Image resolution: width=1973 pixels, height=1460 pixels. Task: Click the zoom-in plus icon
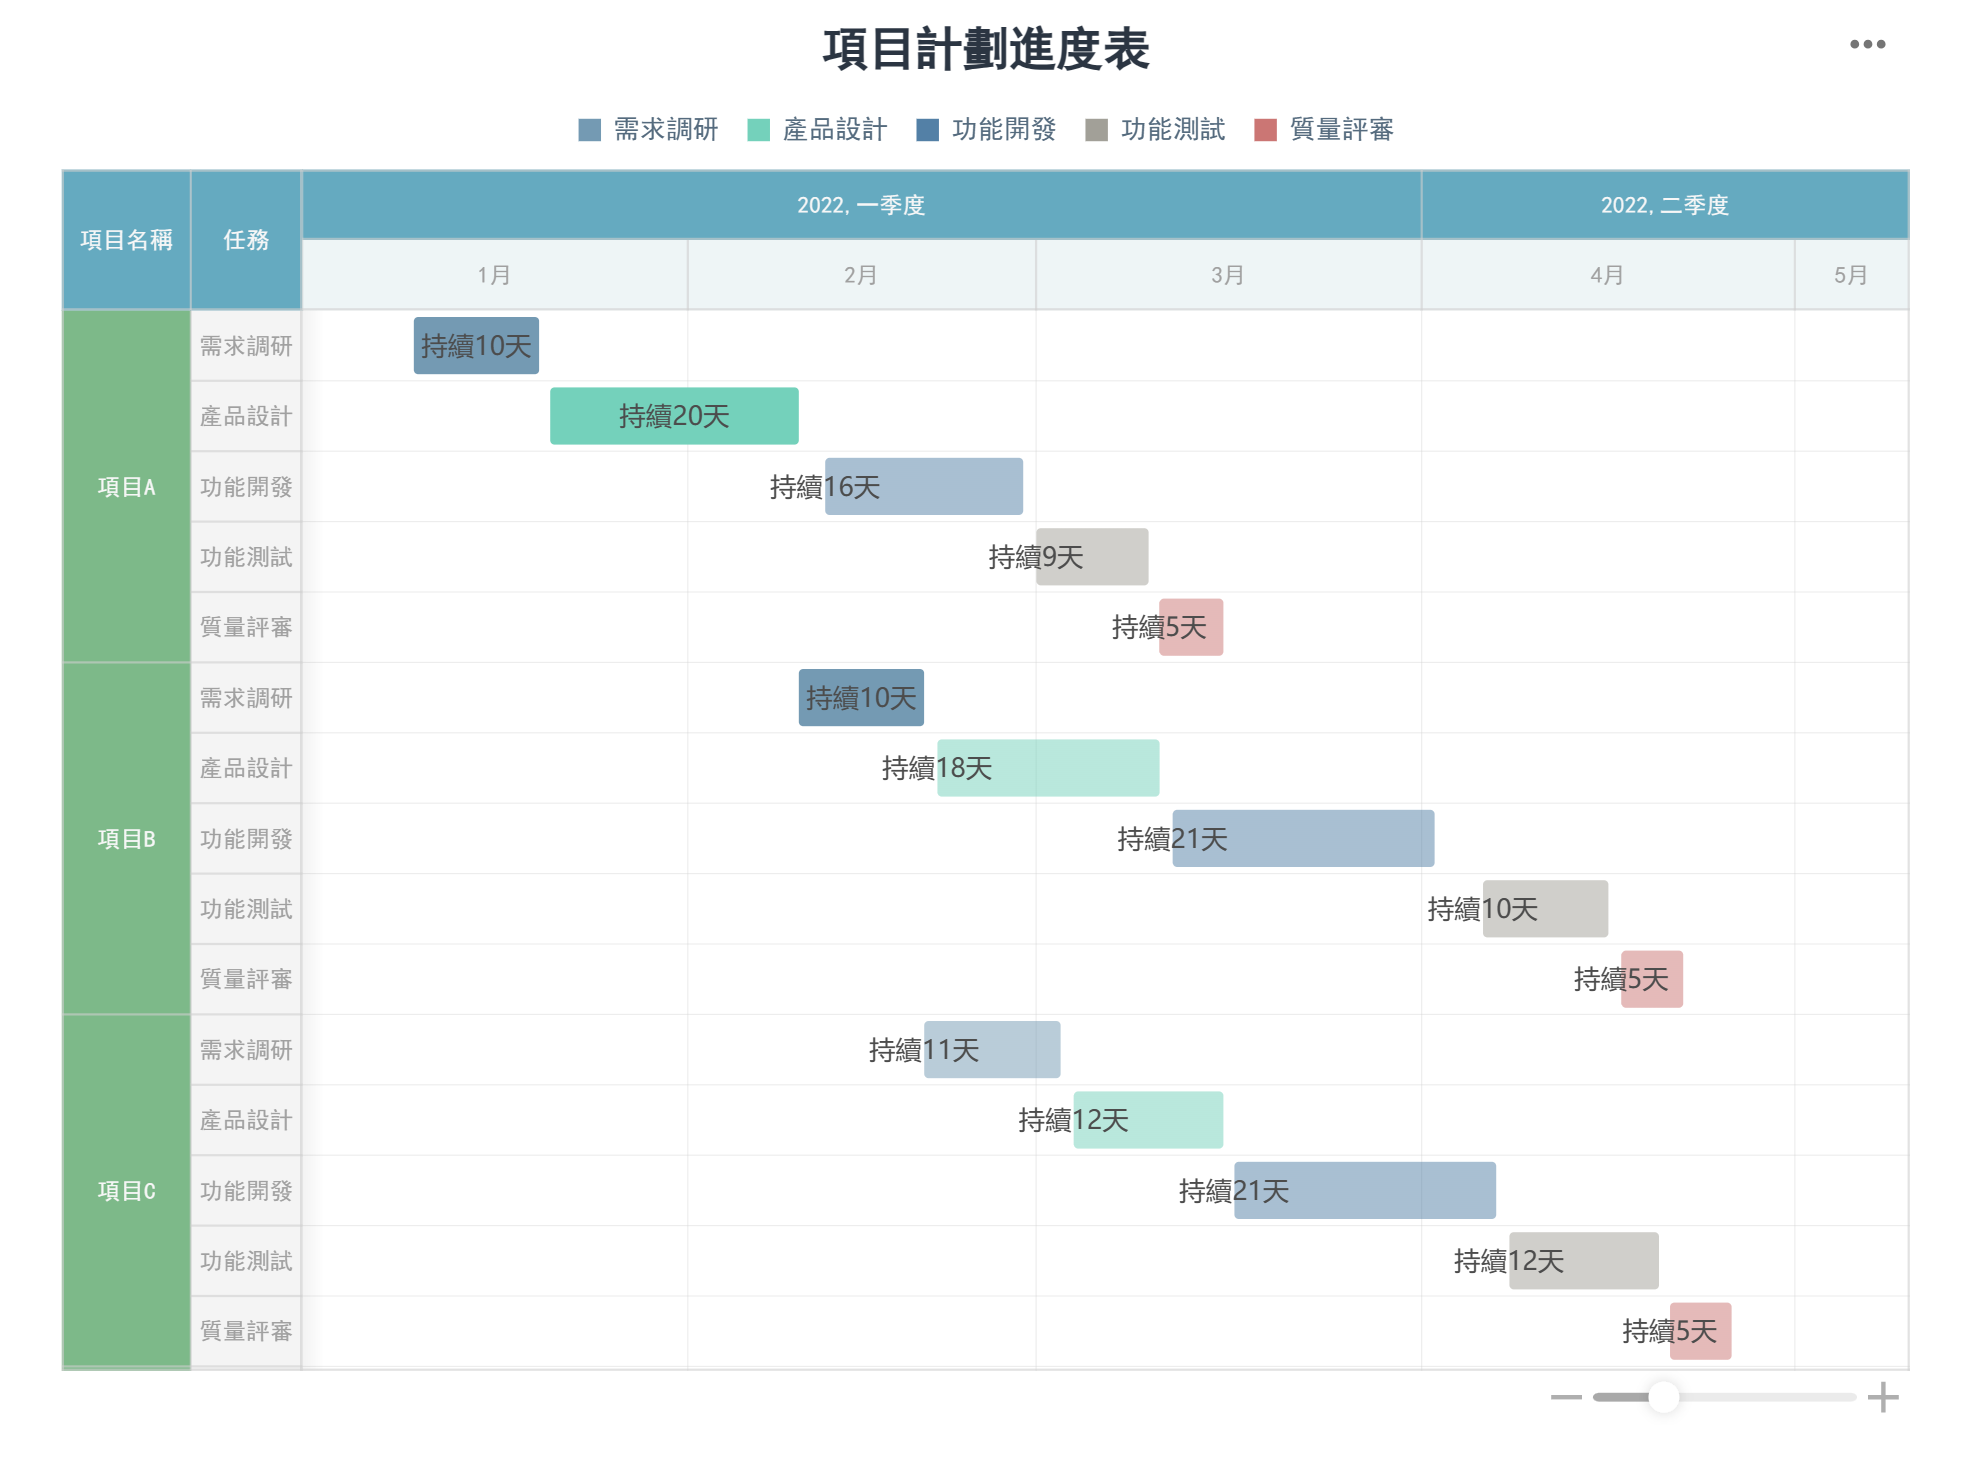(x=1882, y=1397)
